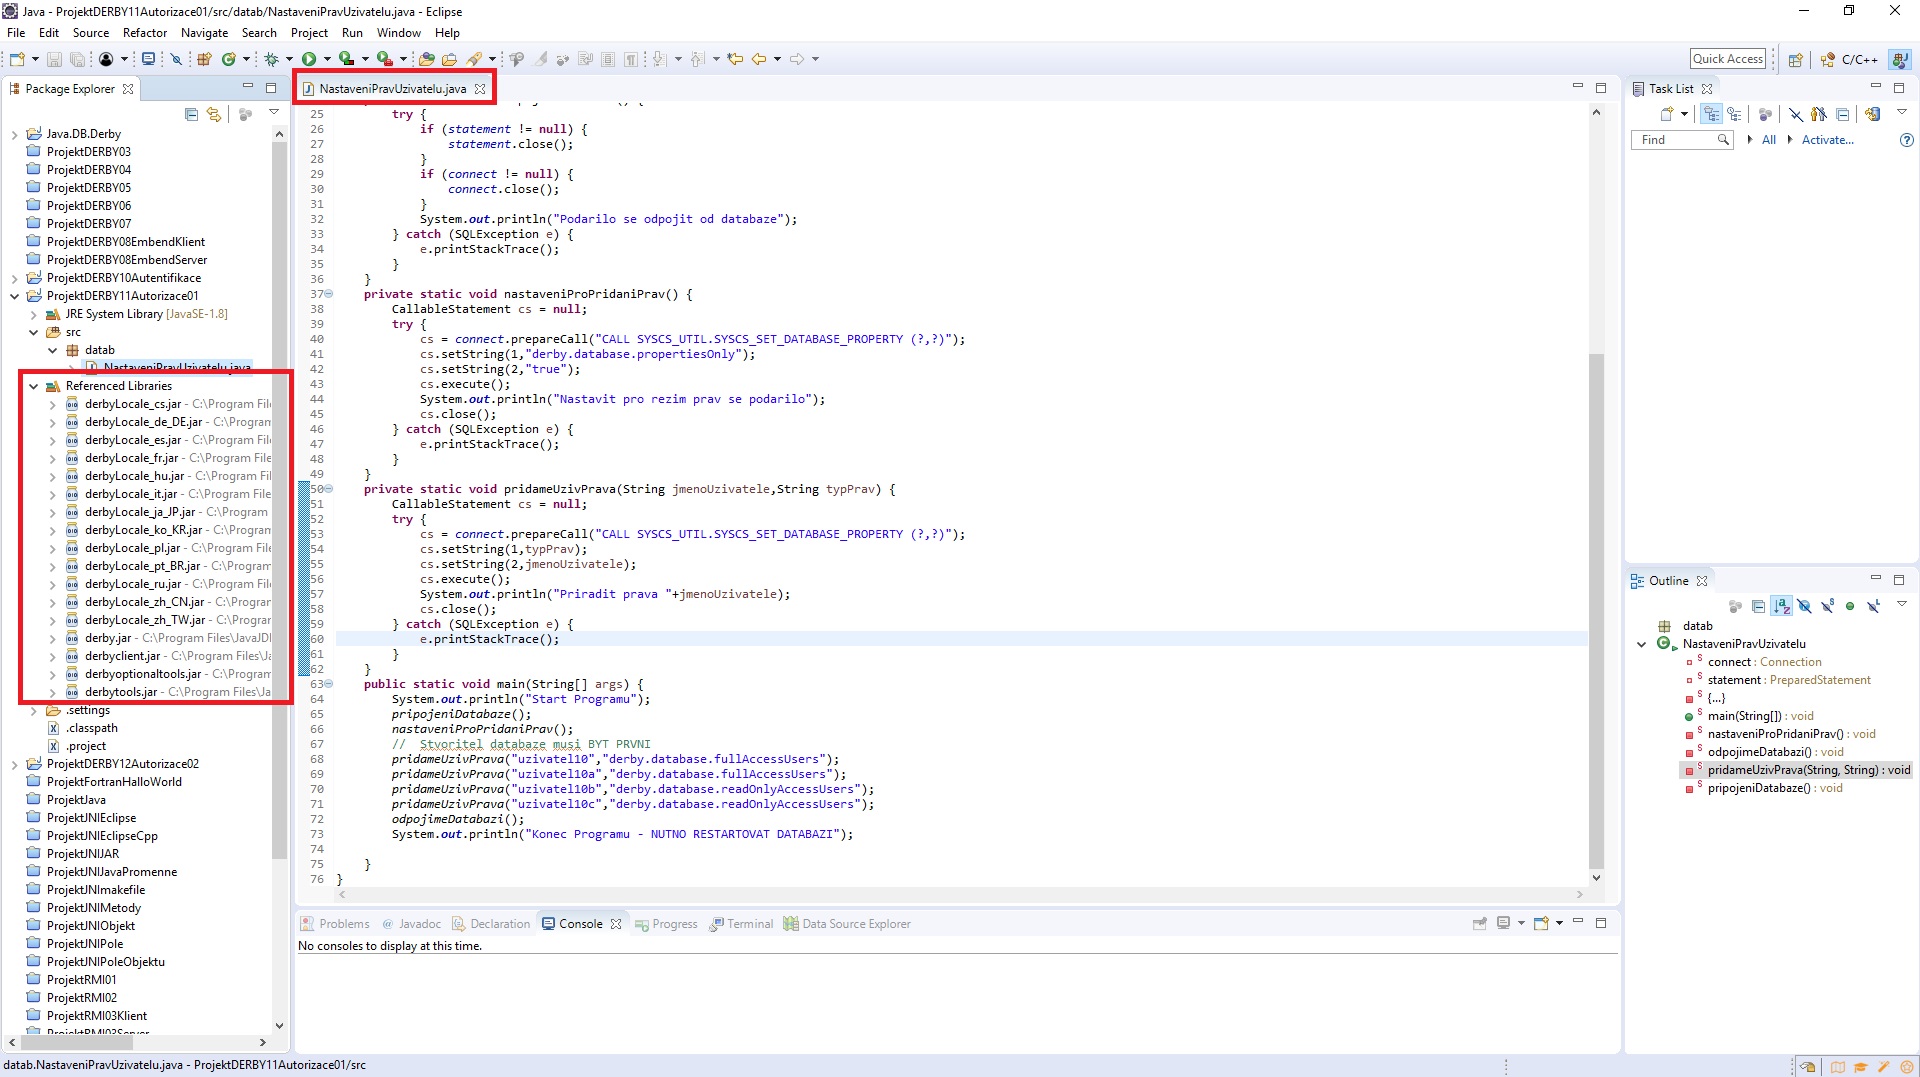The image size is (1920, 1077).
Task: Click Collapse All in Package Explorer
Action: click(191, 114)
